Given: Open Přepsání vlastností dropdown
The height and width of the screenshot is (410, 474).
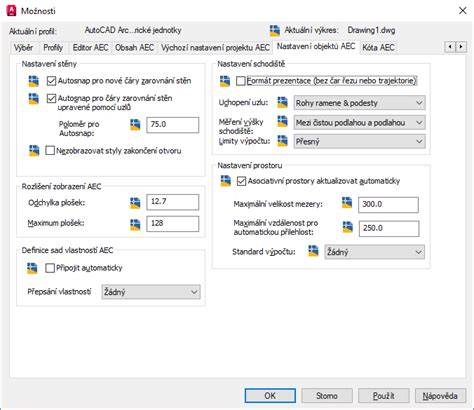Looking at the screenshot, I should [x=151, y=292].
